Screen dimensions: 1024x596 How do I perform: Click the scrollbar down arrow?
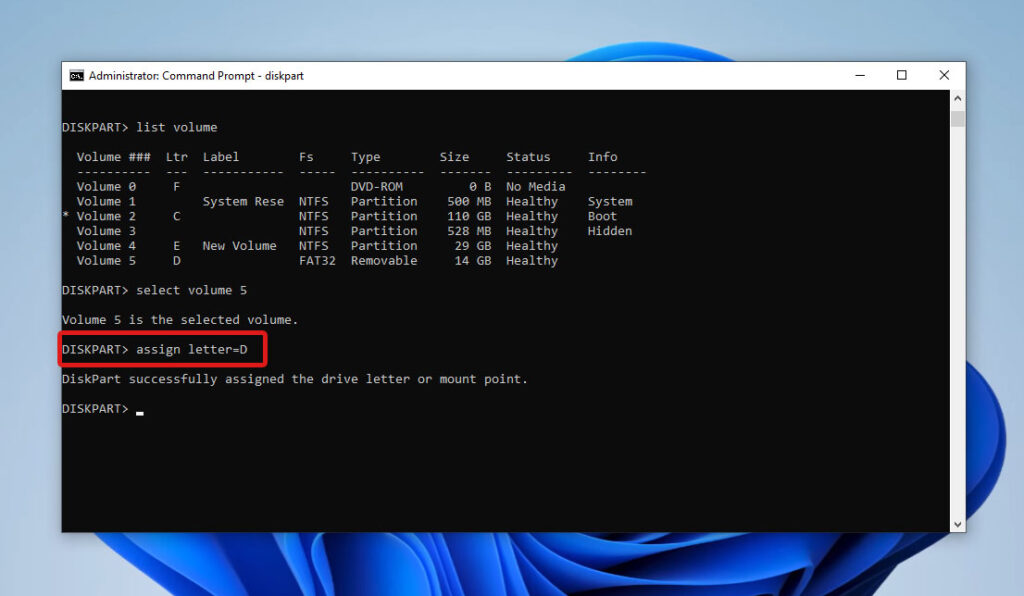957,522
